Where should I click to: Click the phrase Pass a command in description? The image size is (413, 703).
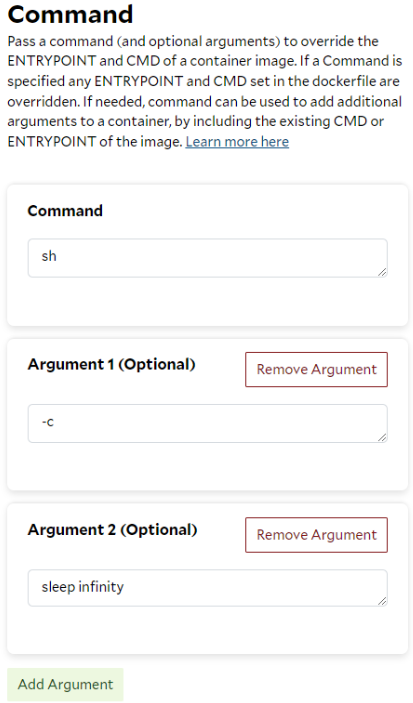tap(58, 41)
